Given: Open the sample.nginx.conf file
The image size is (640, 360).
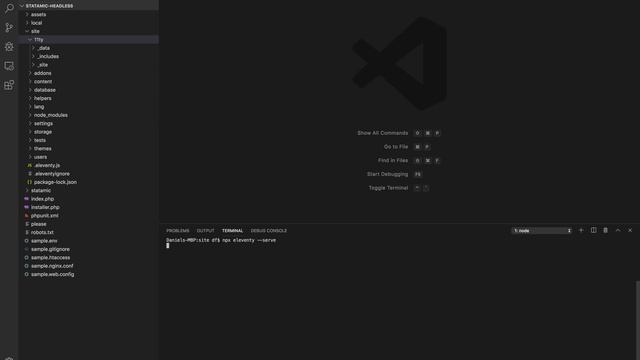Looking at the screenshot, I should coord(89,266).
